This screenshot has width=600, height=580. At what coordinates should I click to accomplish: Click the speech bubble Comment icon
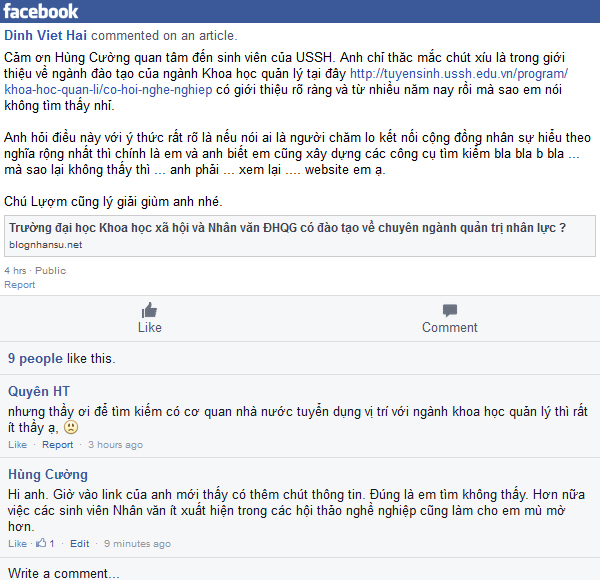coord(450,310)
